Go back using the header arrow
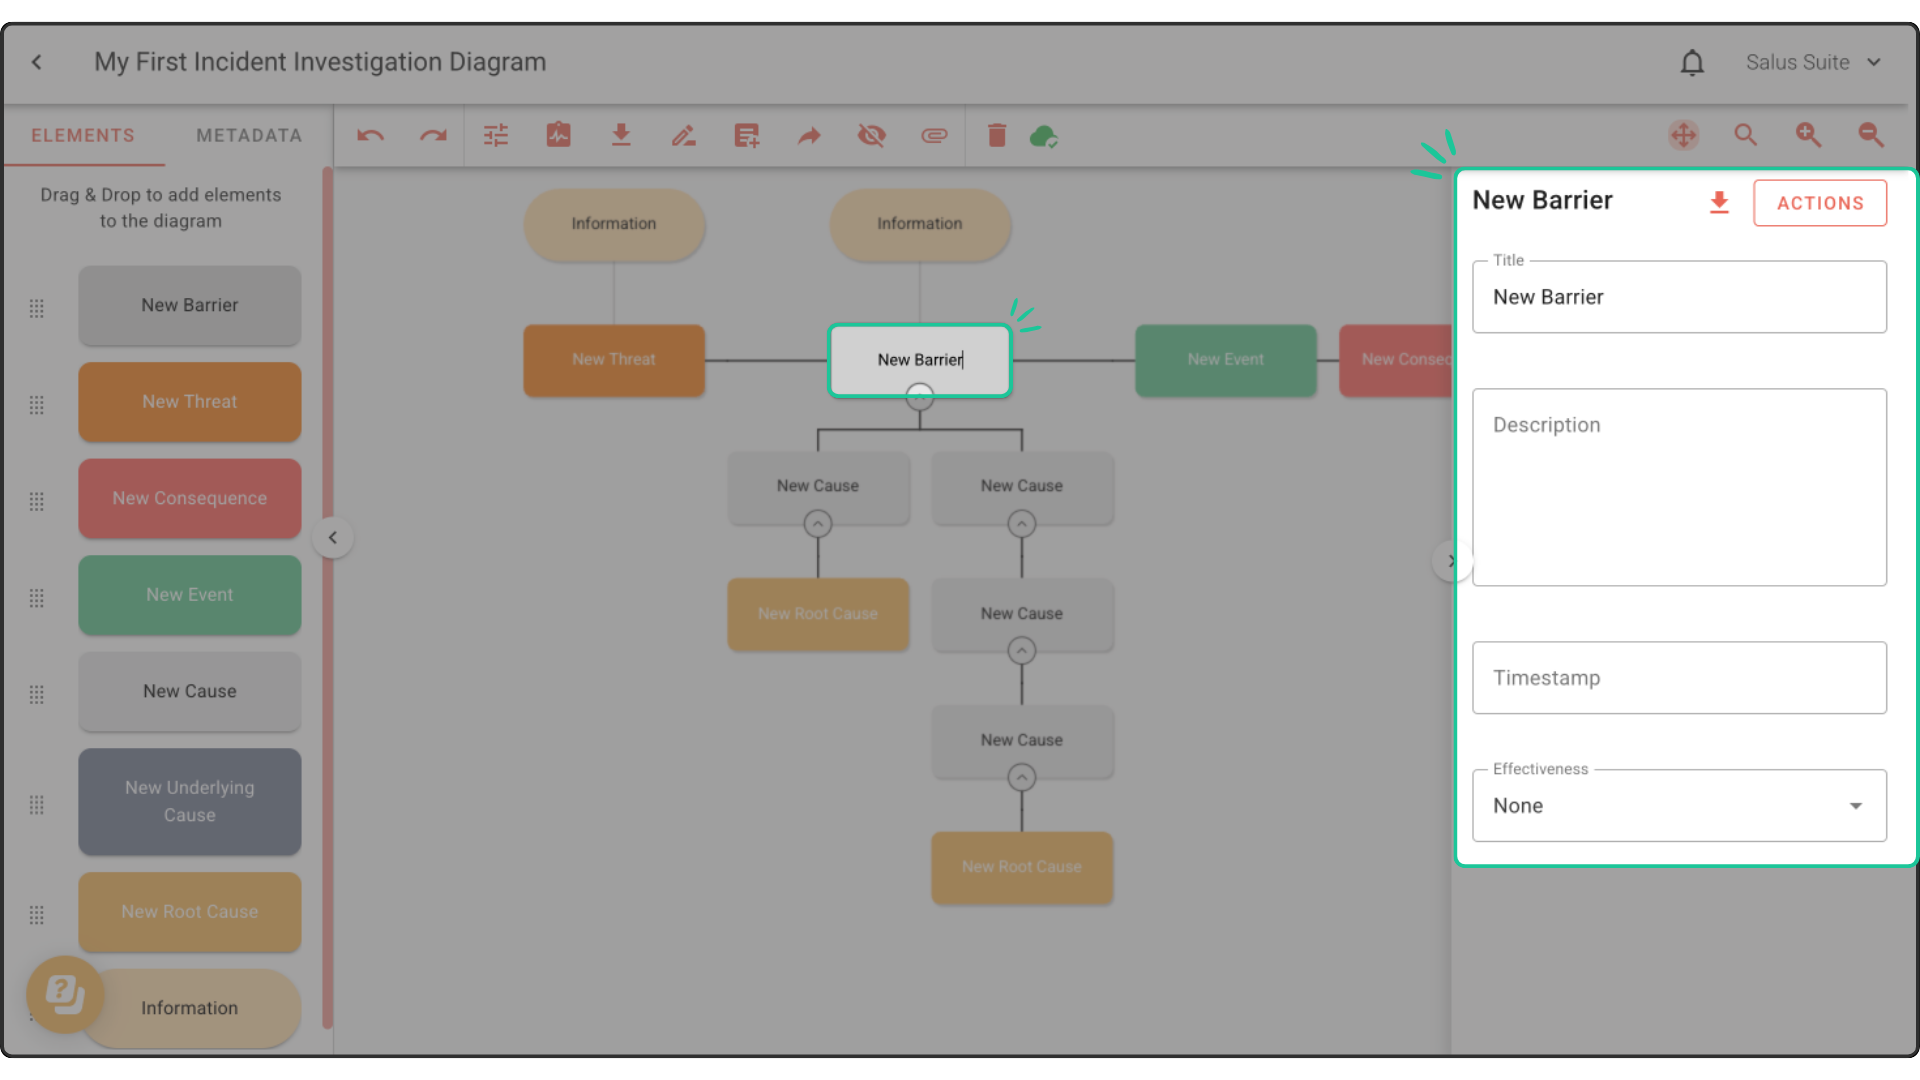Screen dimensions: 1920x1080 tap(37, 62)
